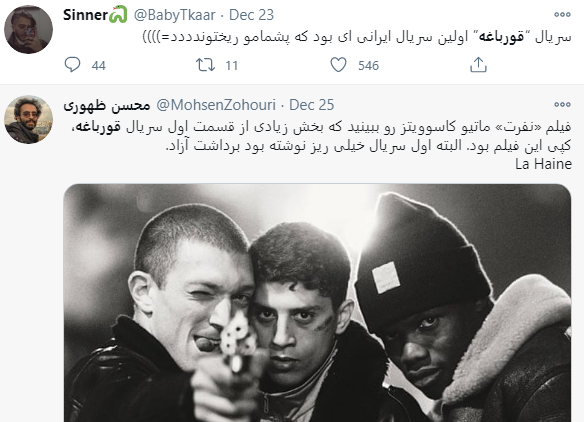584x422 pixels.
Task: Open more options on MohsenZohouri's tweet
Action: coord(562,105)
